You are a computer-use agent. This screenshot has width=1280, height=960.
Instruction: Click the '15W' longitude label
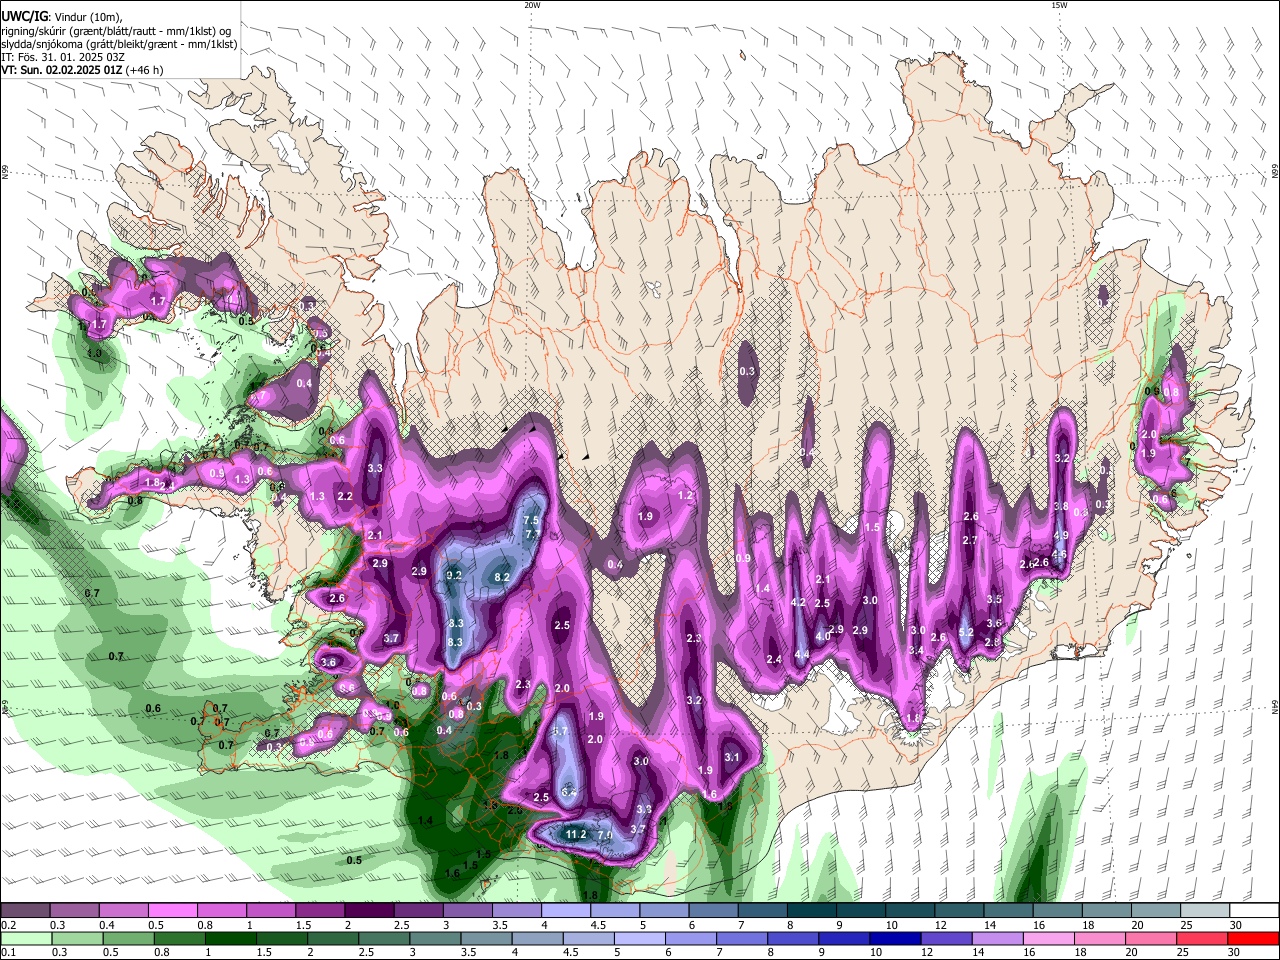(x=1059, y=5)
